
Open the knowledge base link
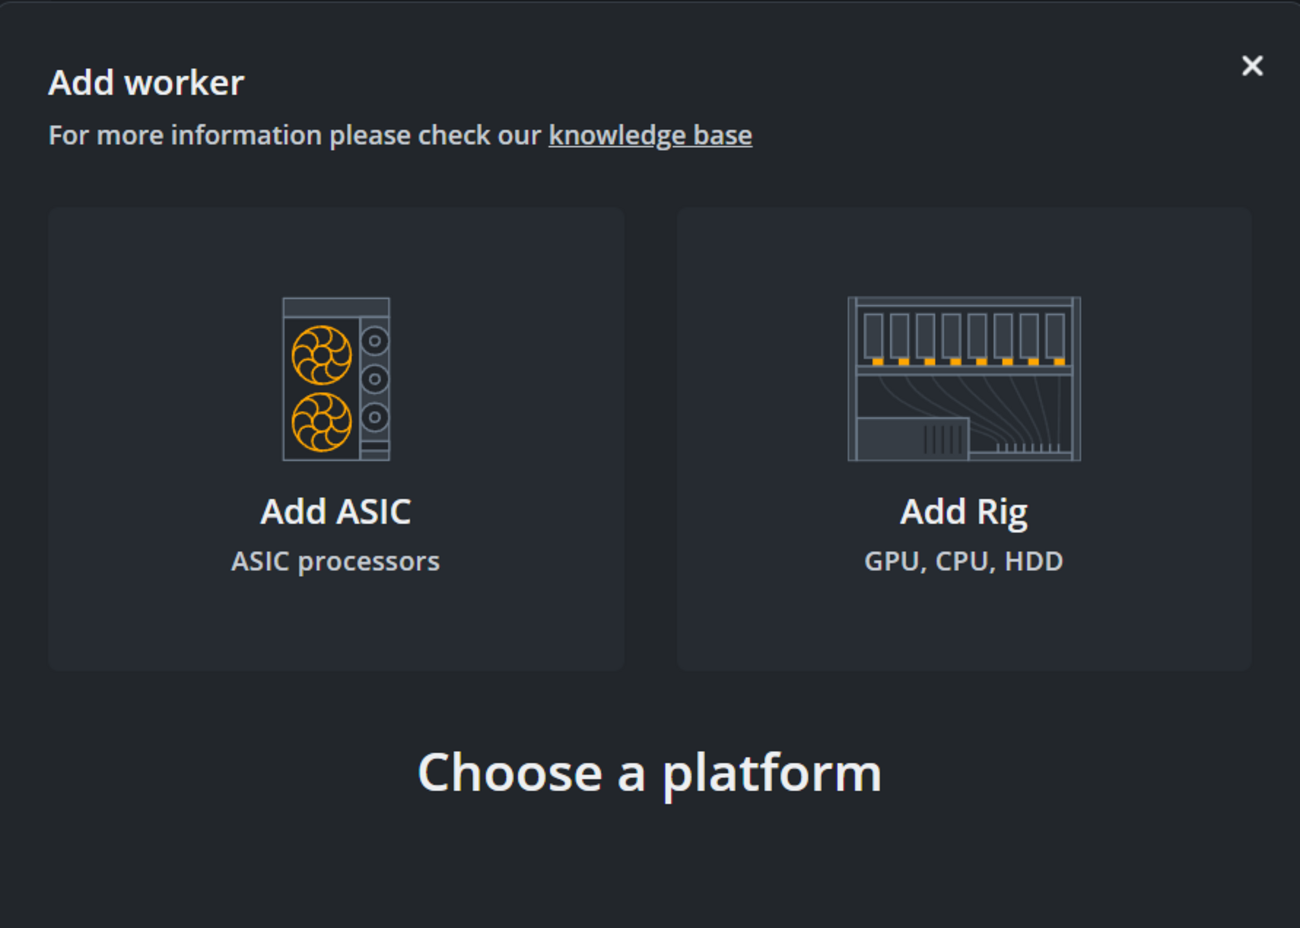(x=650, y=135)
